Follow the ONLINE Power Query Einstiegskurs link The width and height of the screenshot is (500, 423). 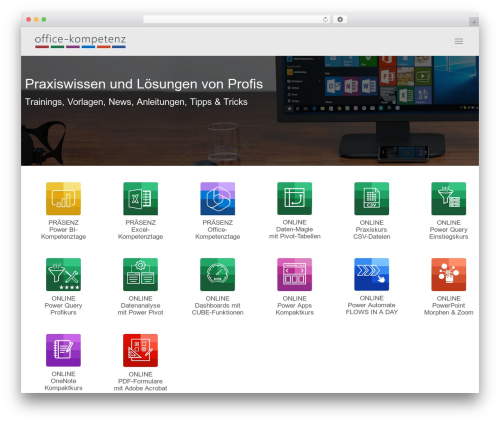pos(448,229)
